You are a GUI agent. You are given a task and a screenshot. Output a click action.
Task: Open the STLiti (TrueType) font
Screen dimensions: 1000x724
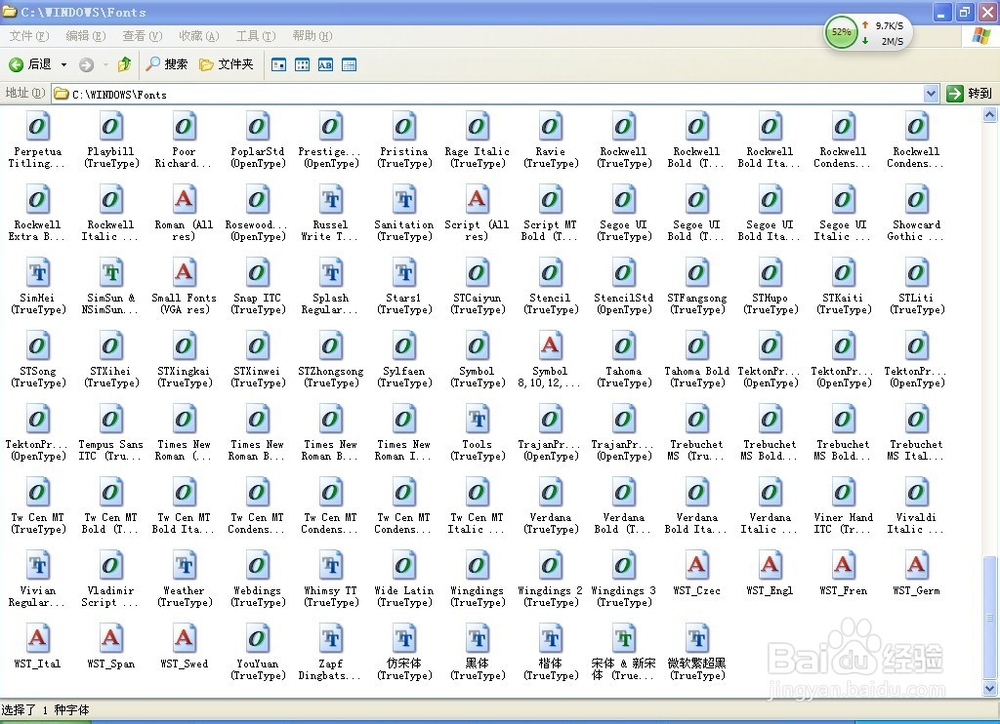coord(916,272)
